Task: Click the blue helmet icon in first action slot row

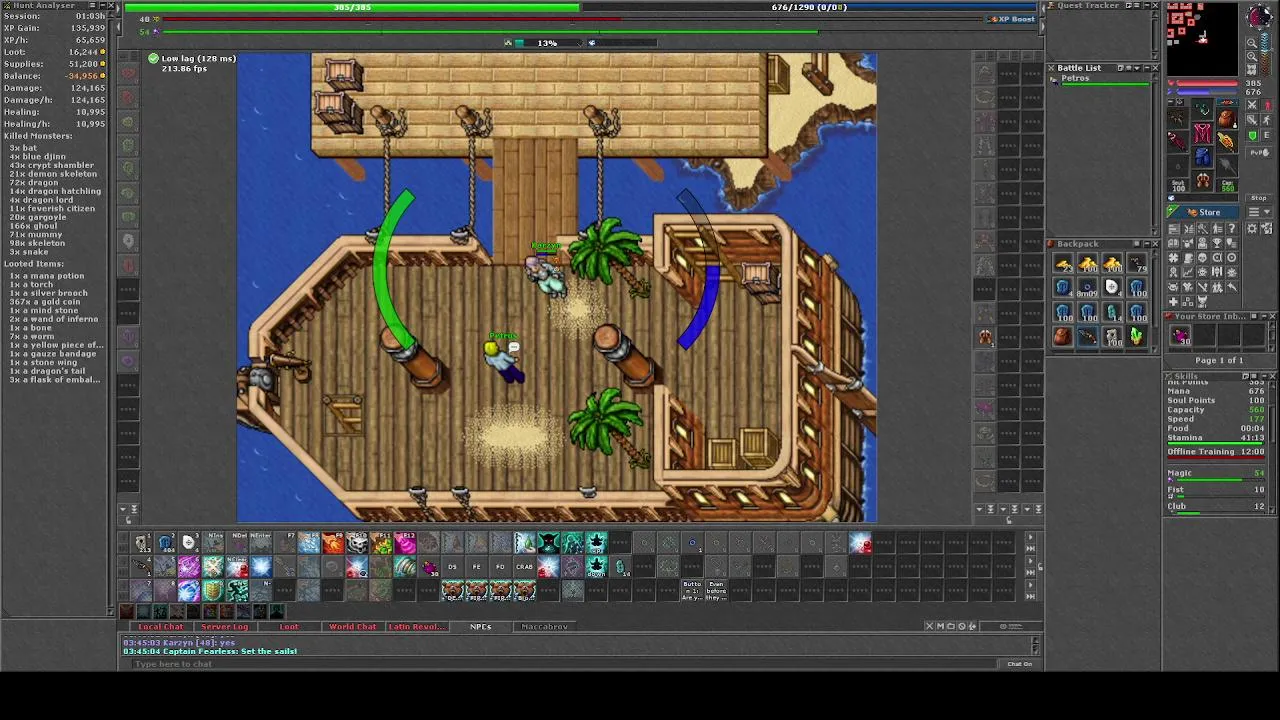Action: 164,542
